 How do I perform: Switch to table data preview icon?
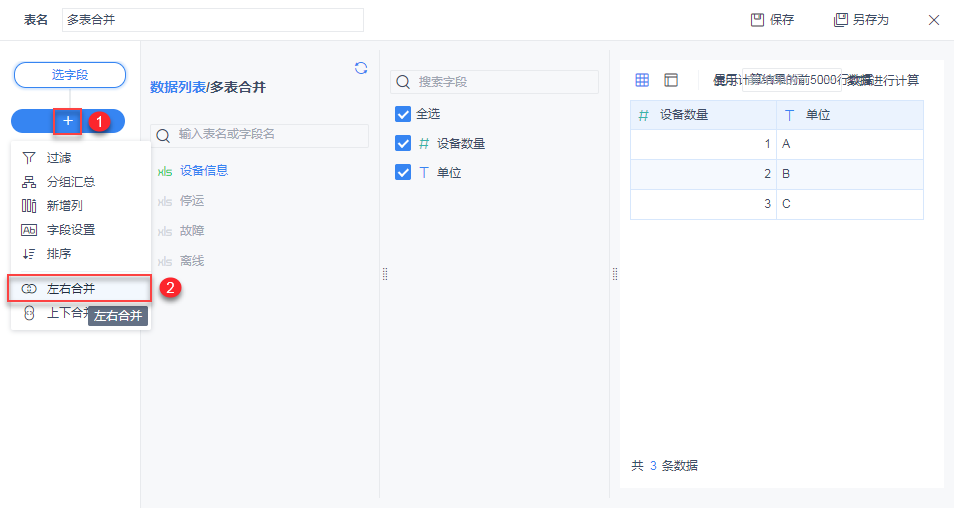pyautogui.click(x=642, y=80)
